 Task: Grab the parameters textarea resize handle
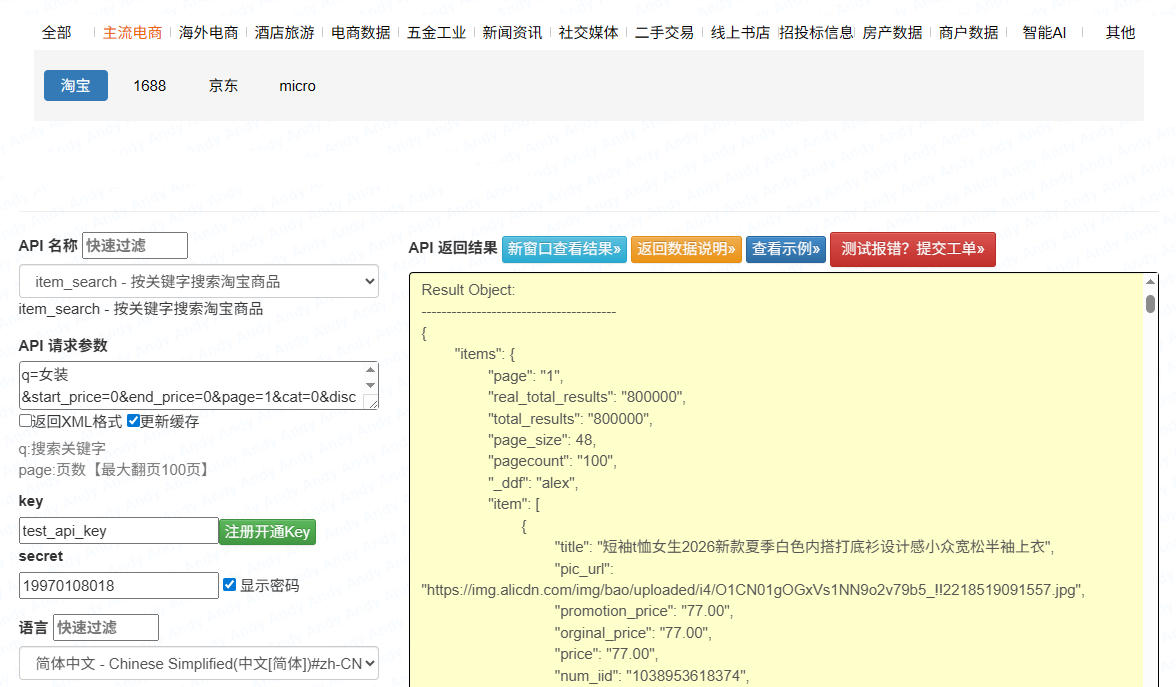click(370, 402)
